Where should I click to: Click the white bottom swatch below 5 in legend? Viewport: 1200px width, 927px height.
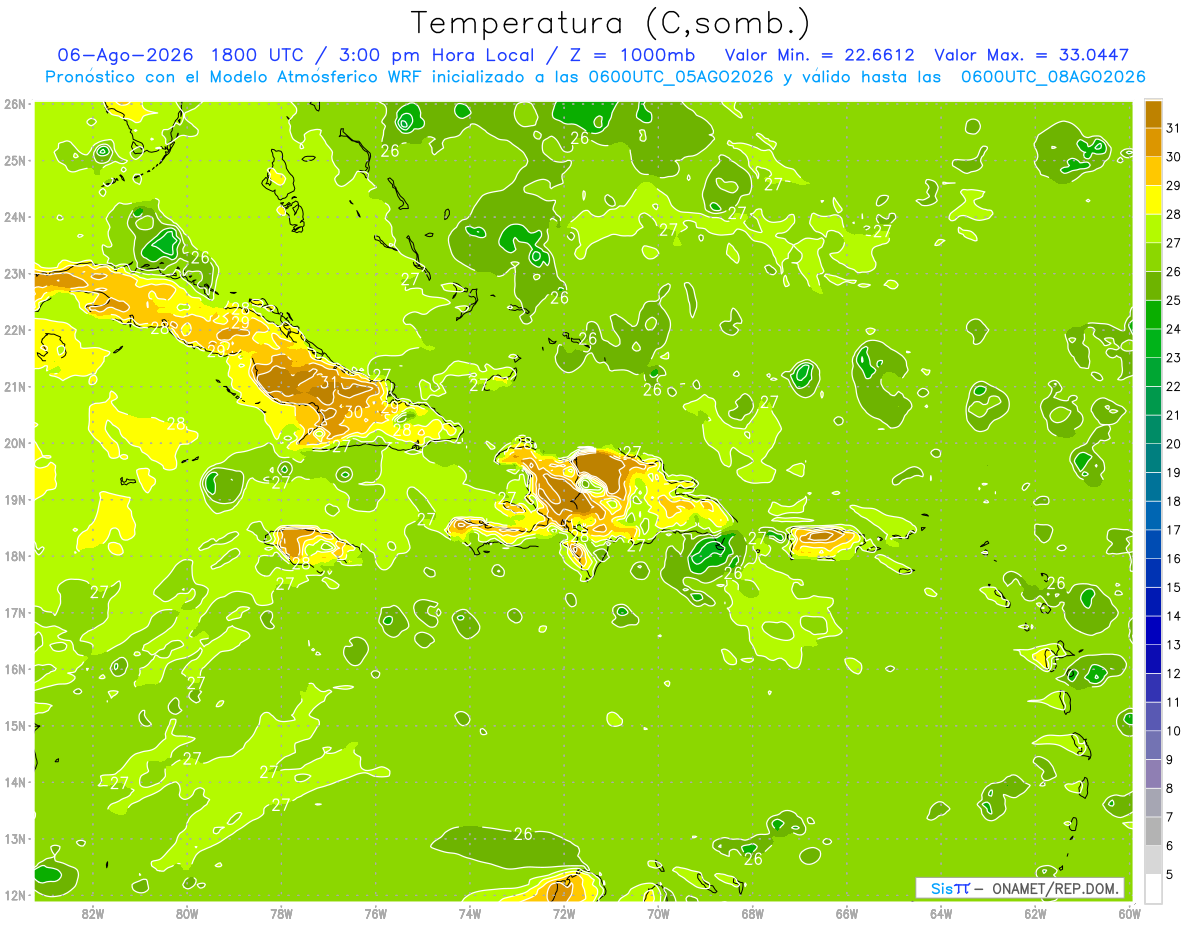click(x=1153, y=888)
